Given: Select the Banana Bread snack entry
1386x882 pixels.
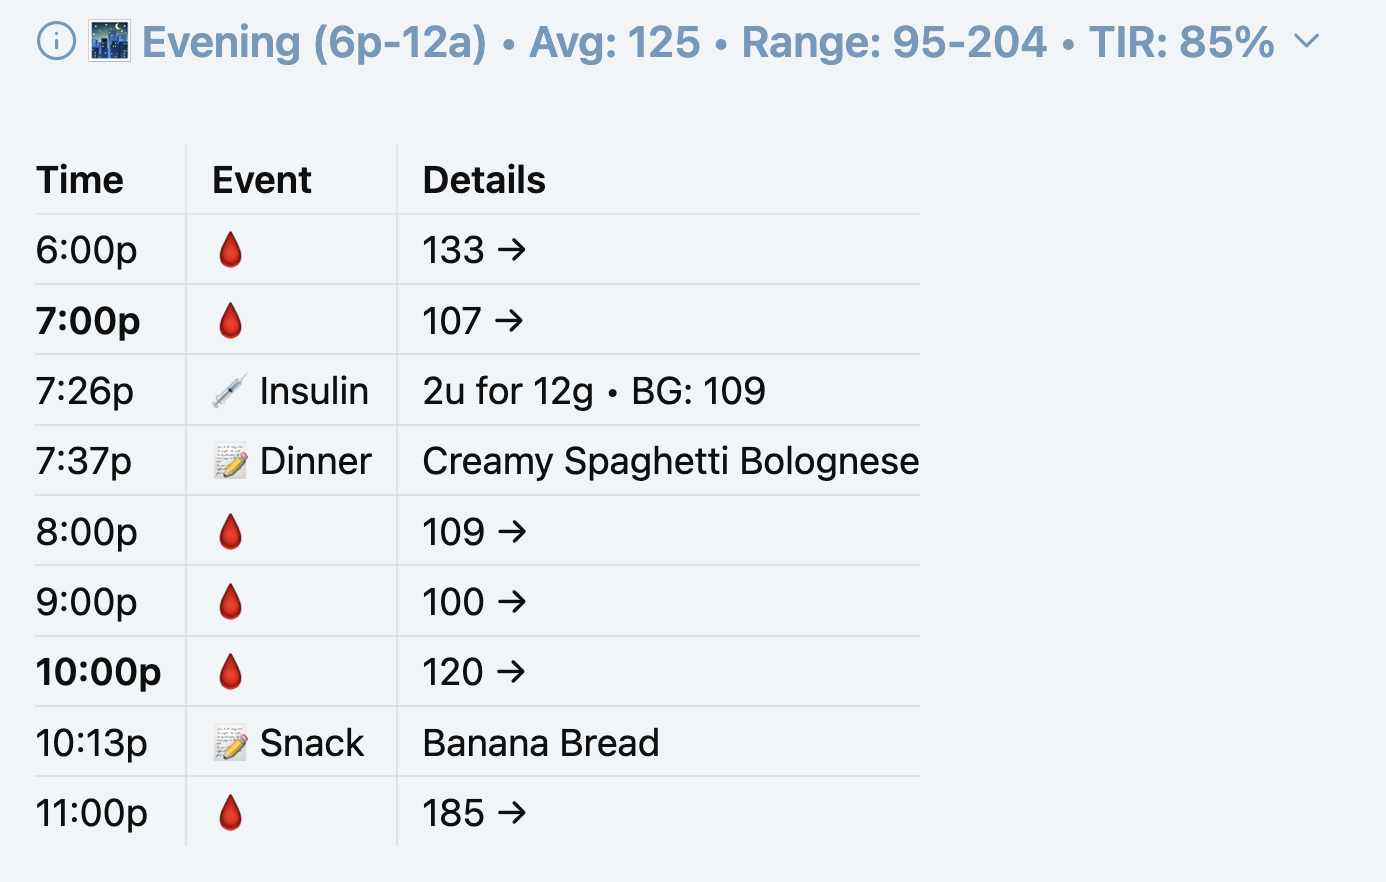Looking at the screenshot, I should point(541,743).
